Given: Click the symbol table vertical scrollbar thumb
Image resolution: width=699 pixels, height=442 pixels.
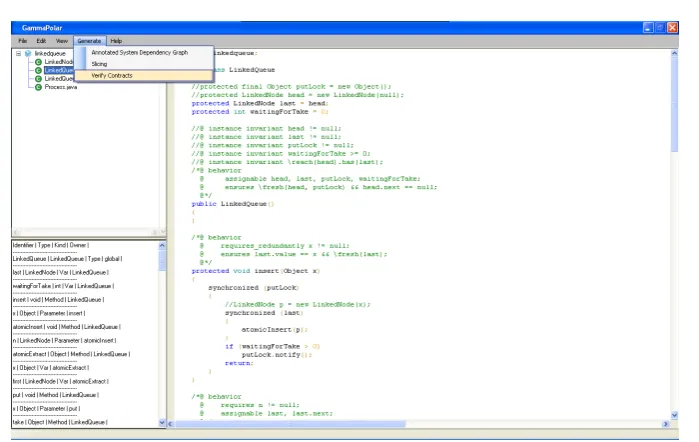Looking at the screenshot, I should click(x=162, y=260).
